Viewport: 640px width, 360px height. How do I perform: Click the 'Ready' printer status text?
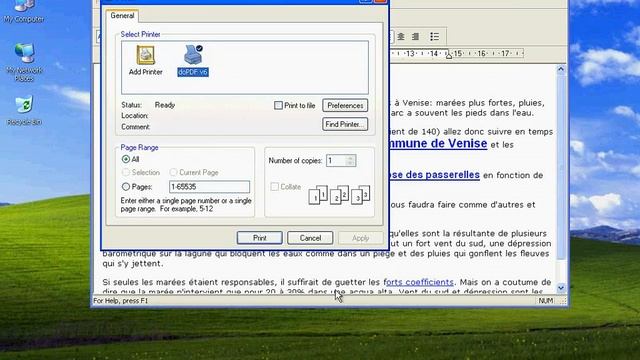pos(165,105)
